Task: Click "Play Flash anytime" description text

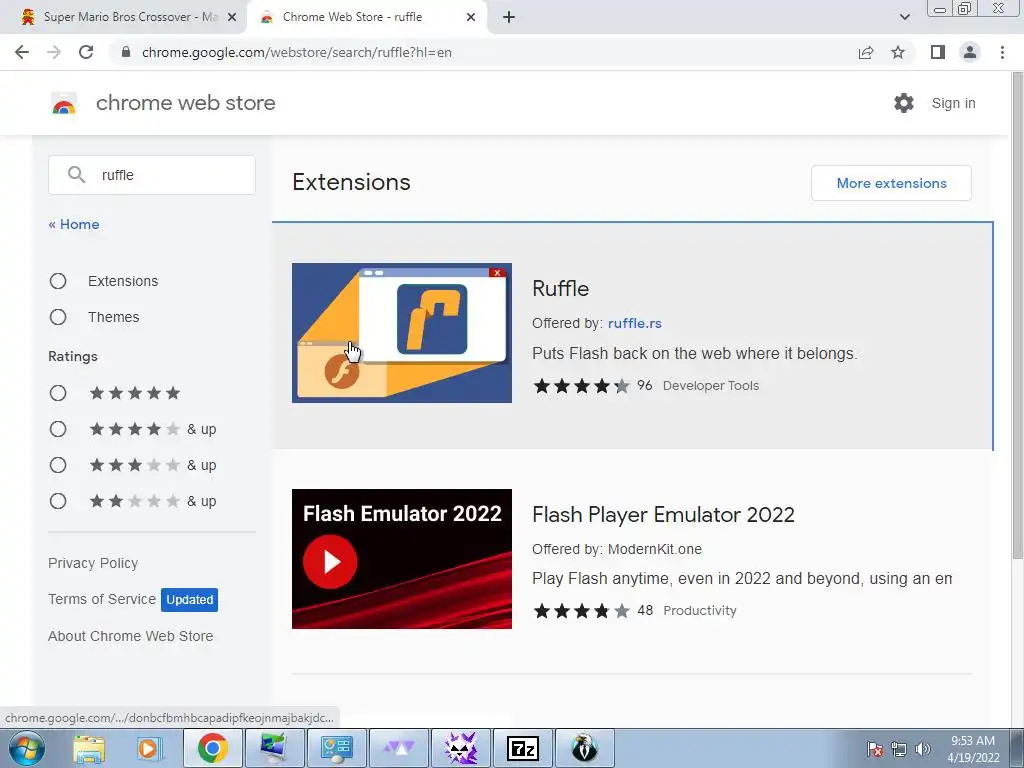Action: [x=742, y=579]
